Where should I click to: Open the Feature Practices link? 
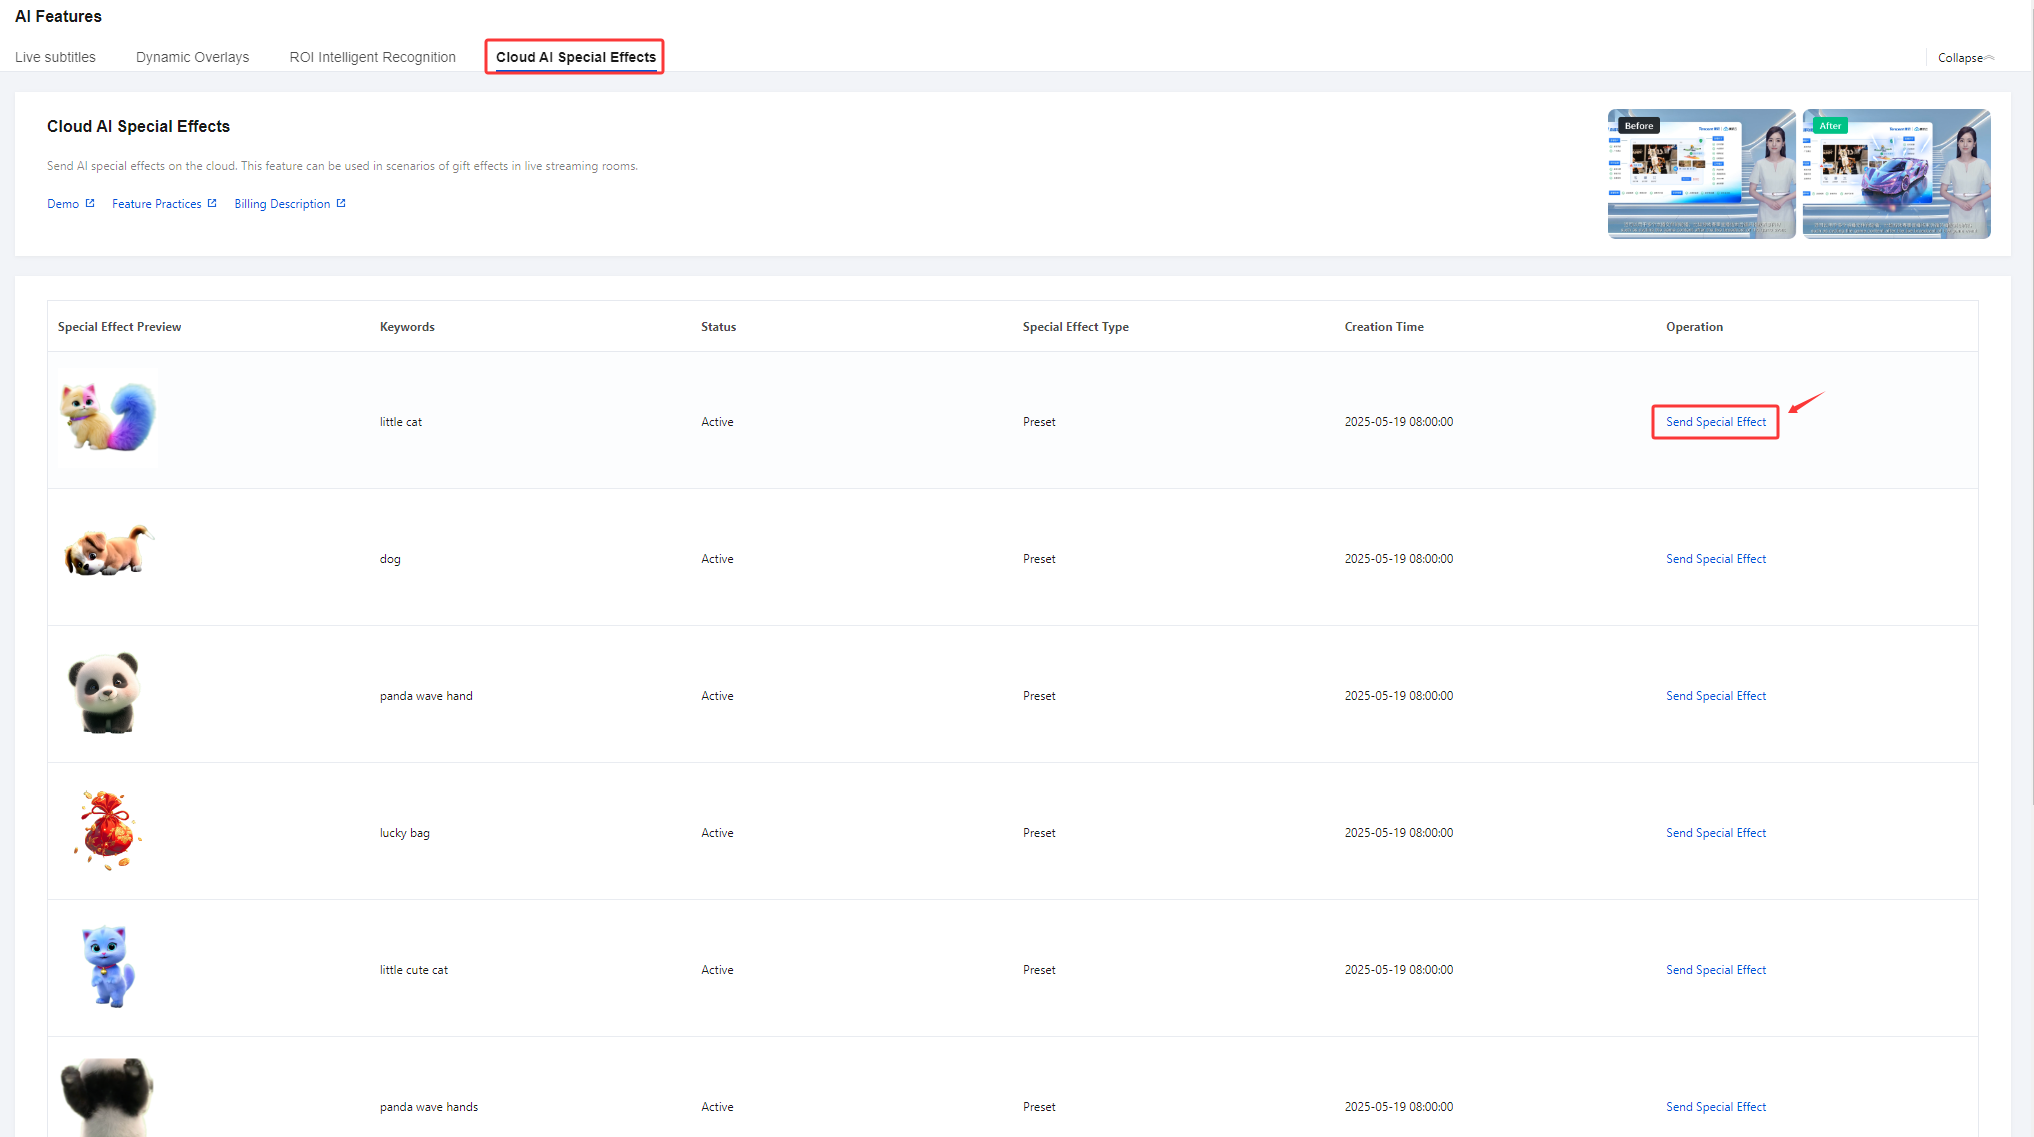(x=157, y=204)
